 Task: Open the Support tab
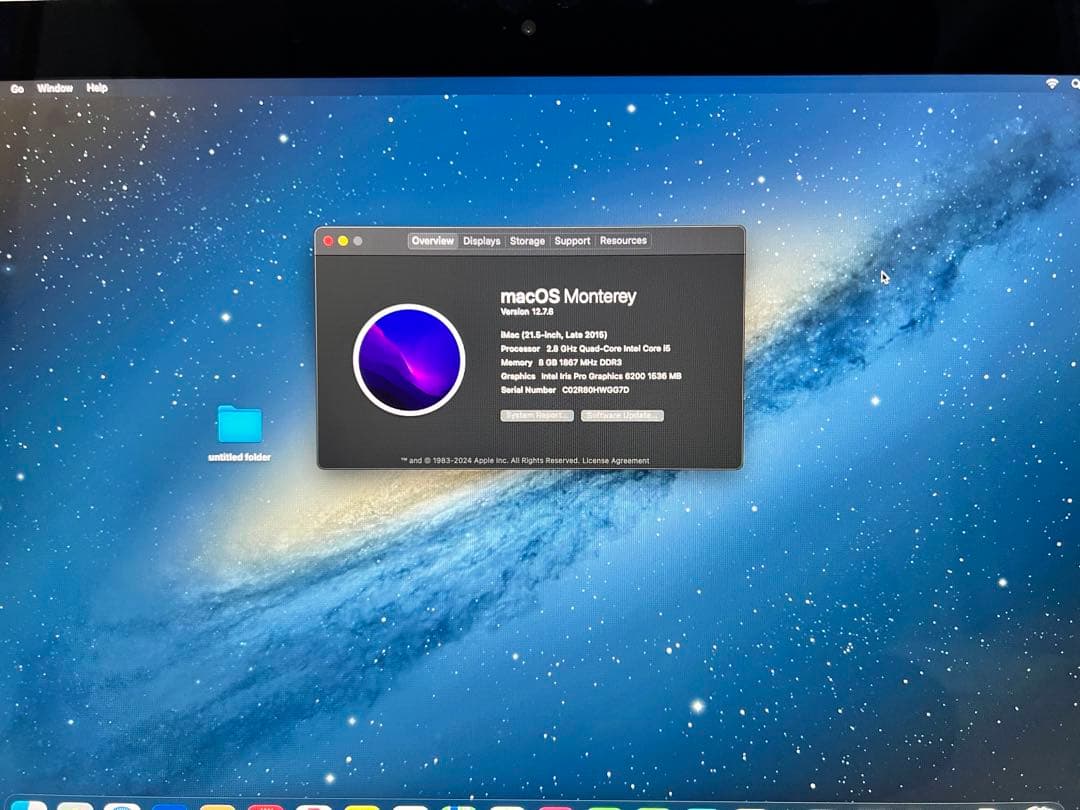[571, 240]
